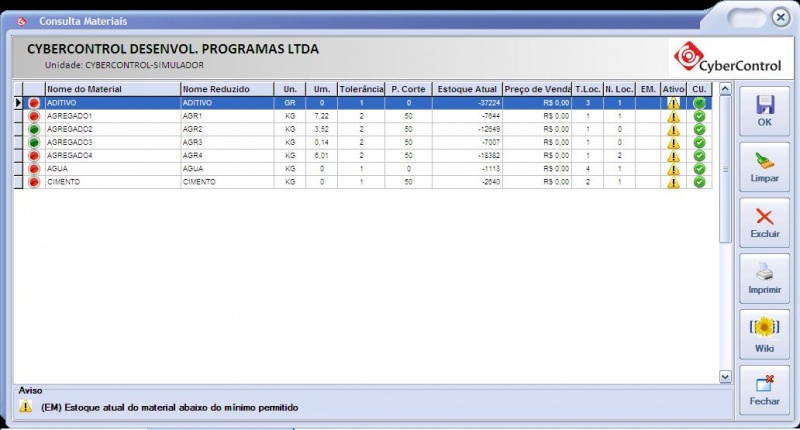The width and height of the screenshot is (800, 430).
Task: Click the red status dot for ADITIVO
Action: point(34,103)
